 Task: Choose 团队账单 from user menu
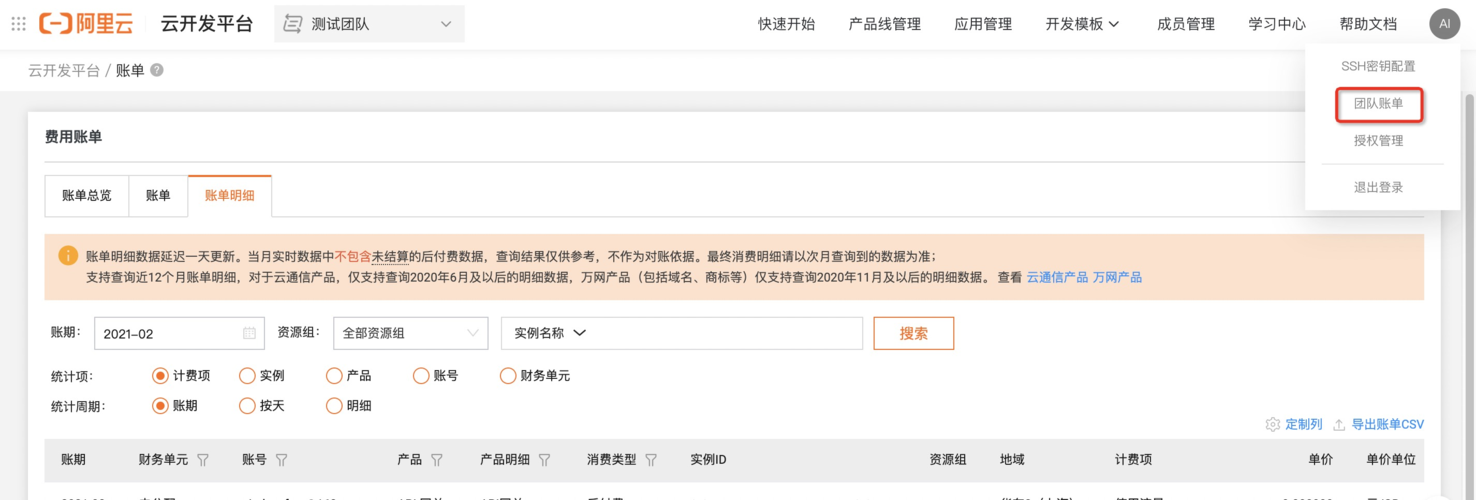point(1378,104)
